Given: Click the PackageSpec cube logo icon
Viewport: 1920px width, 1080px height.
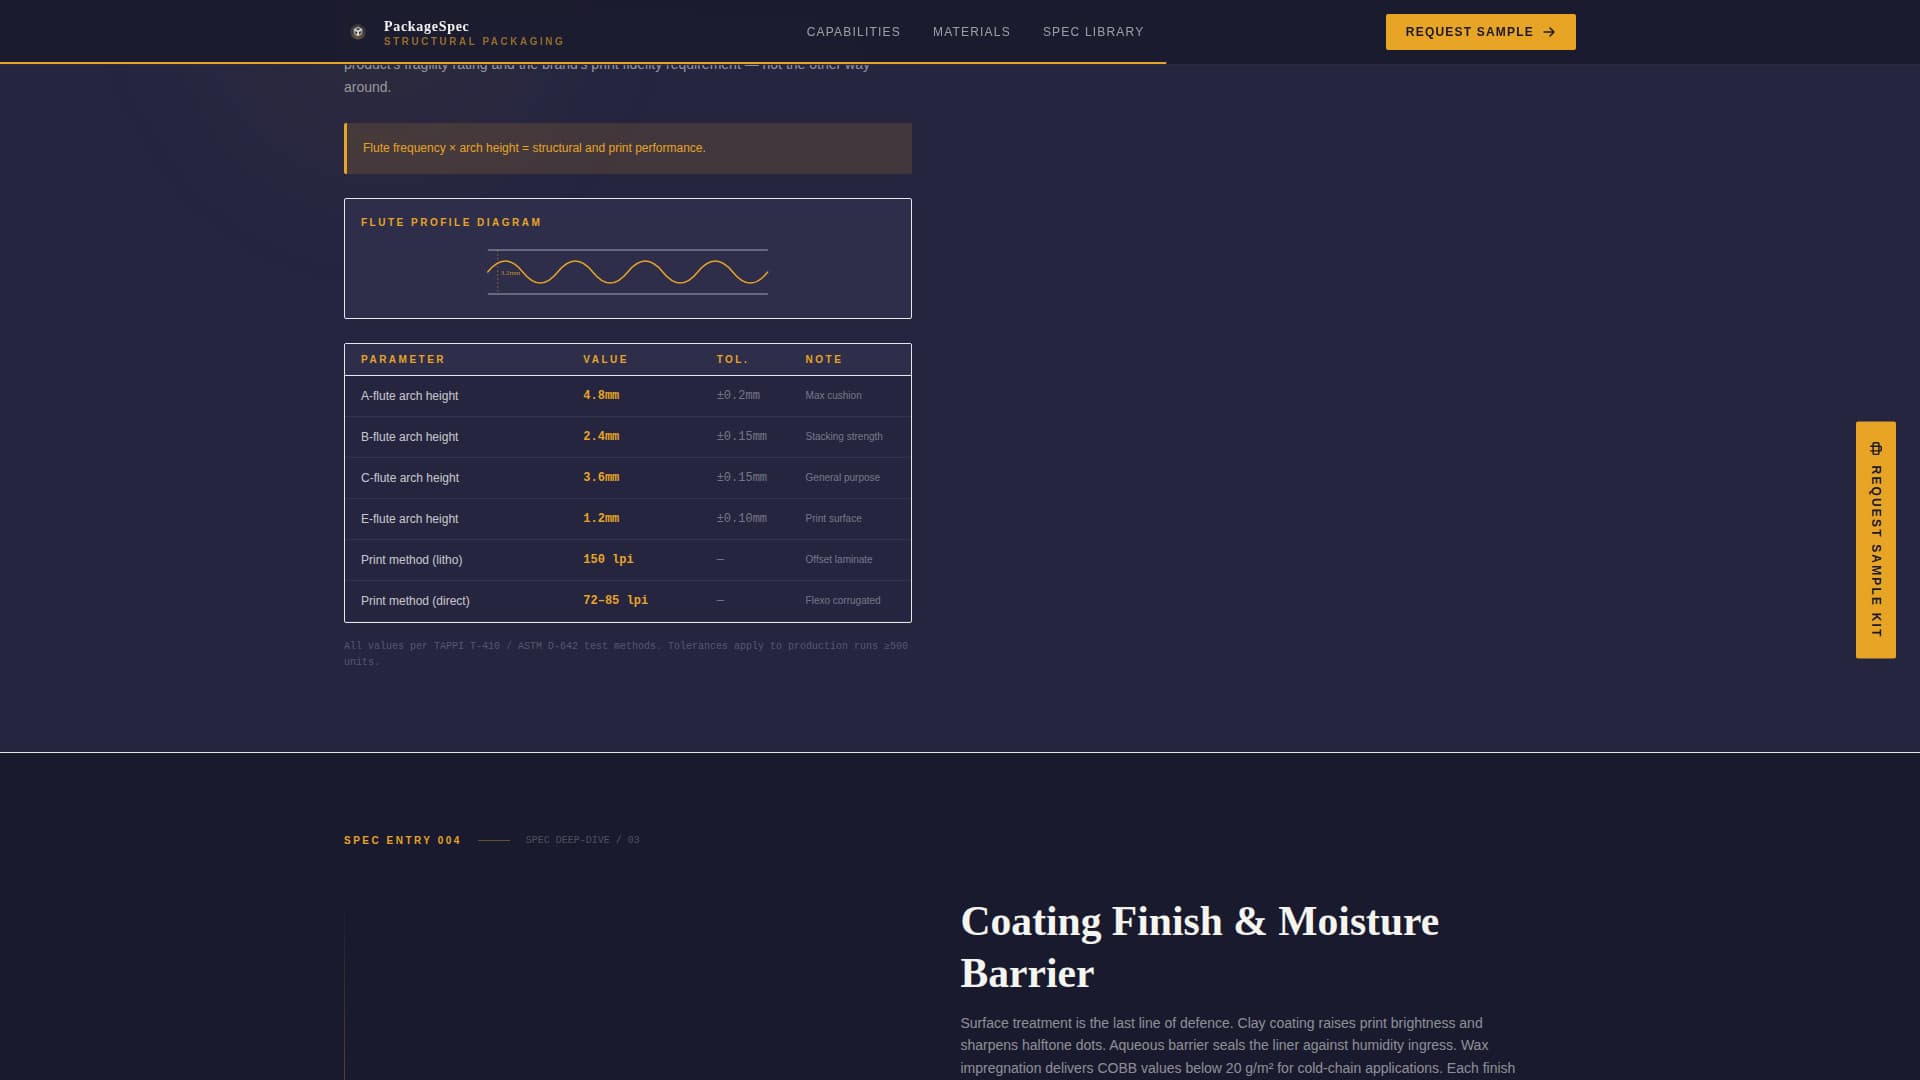Looking at the screenshot, I should [x=358, y=32].
